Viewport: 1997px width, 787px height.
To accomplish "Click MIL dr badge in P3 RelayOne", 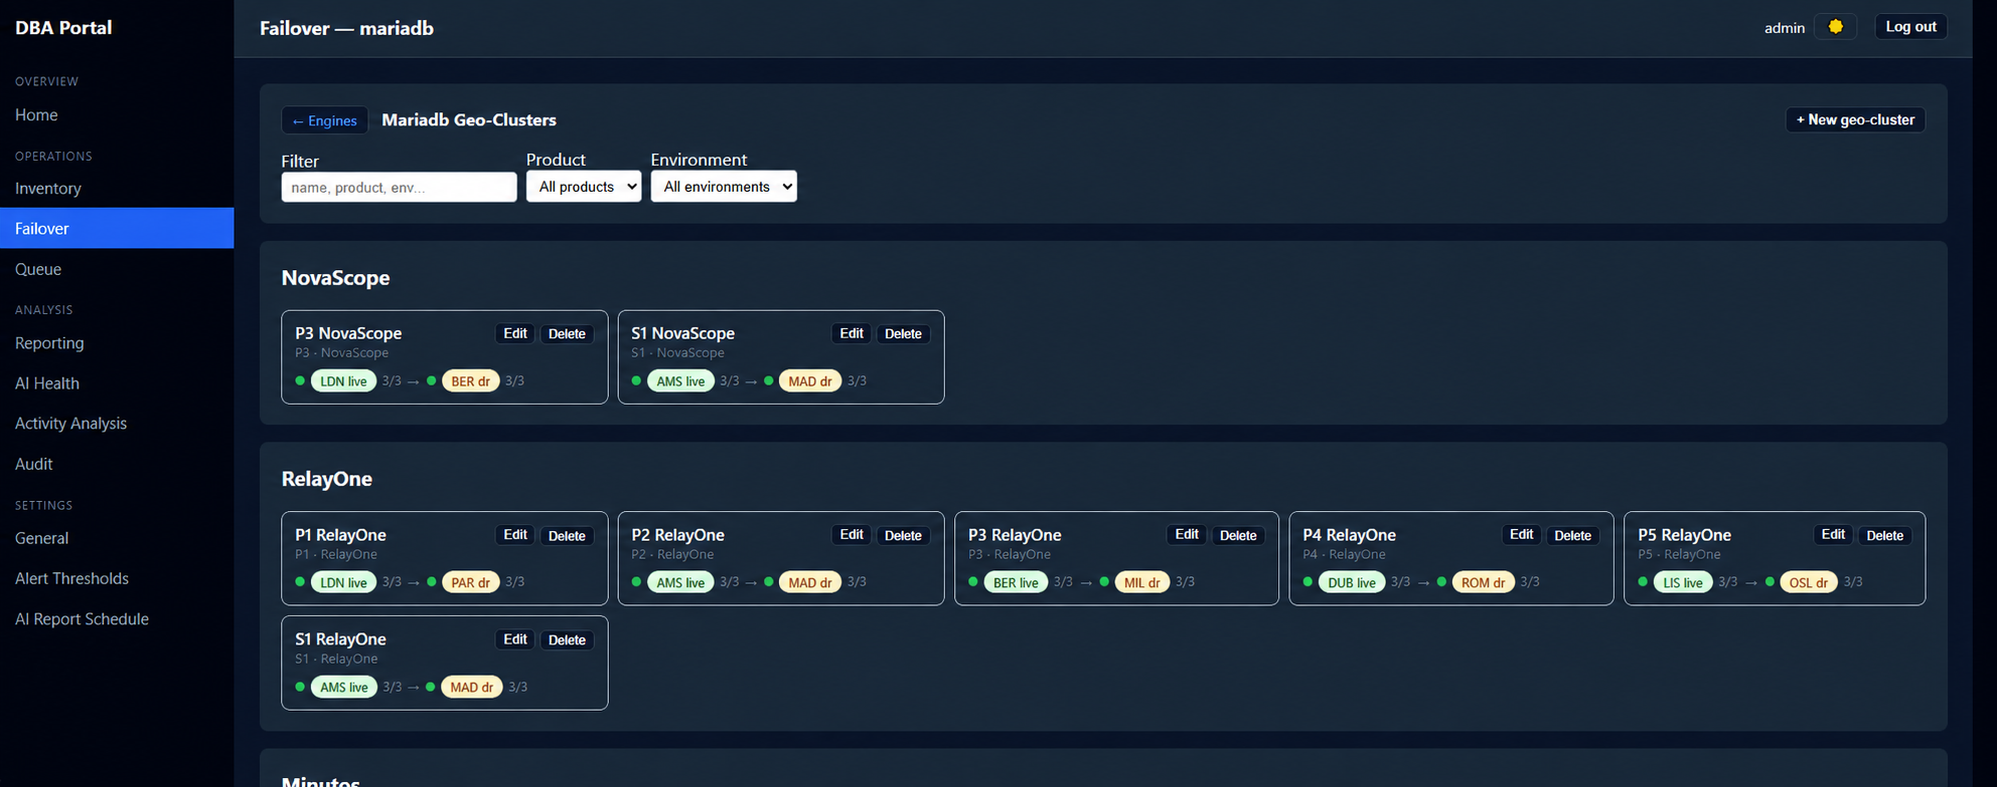I will 1142,582.
